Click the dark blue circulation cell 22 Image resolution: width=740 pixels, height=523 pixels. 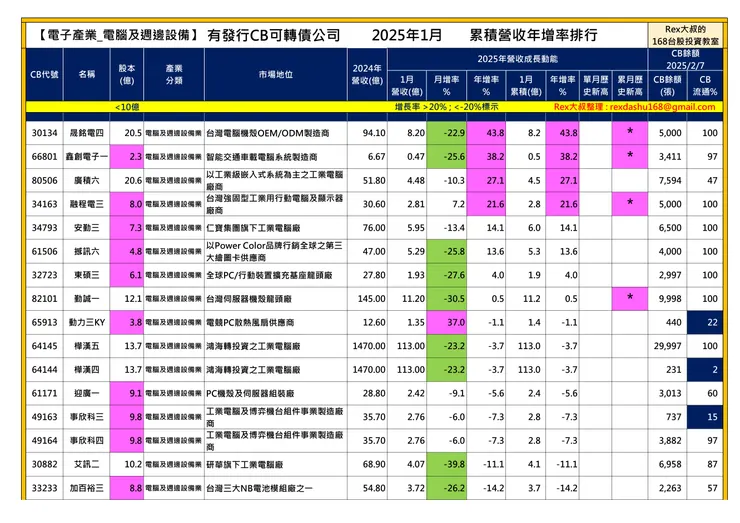pyautogui.click(x=705, y=322)
